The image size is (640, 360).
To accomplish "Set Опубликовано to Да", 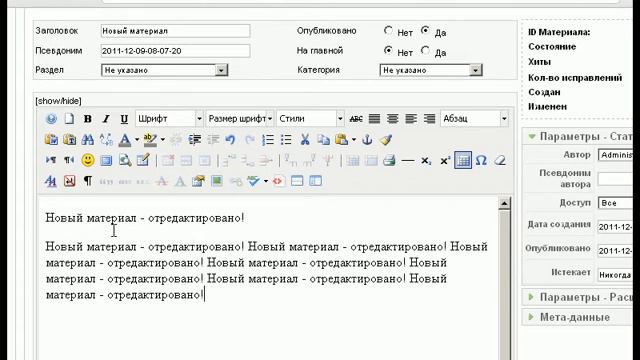I will pos(425,31).
